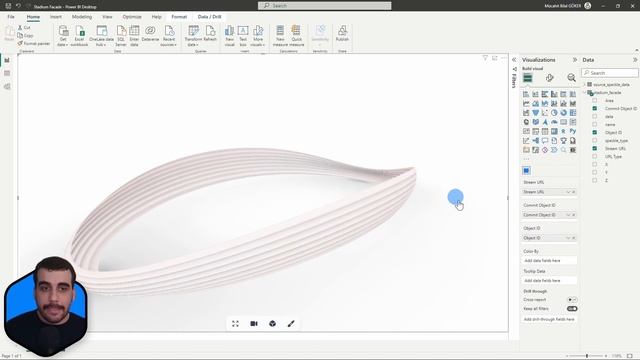640x360 pixels.
Task: Open Excel workbook data source
Action: (79, 36)
